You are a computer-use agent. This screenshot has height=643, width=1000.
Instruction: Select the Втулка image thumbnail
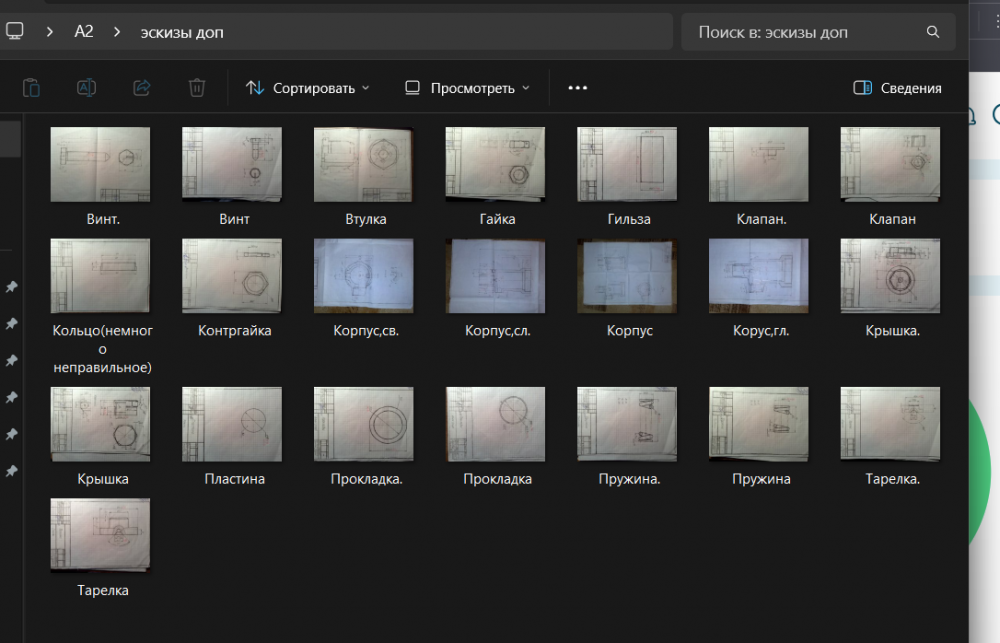(363, 165)
